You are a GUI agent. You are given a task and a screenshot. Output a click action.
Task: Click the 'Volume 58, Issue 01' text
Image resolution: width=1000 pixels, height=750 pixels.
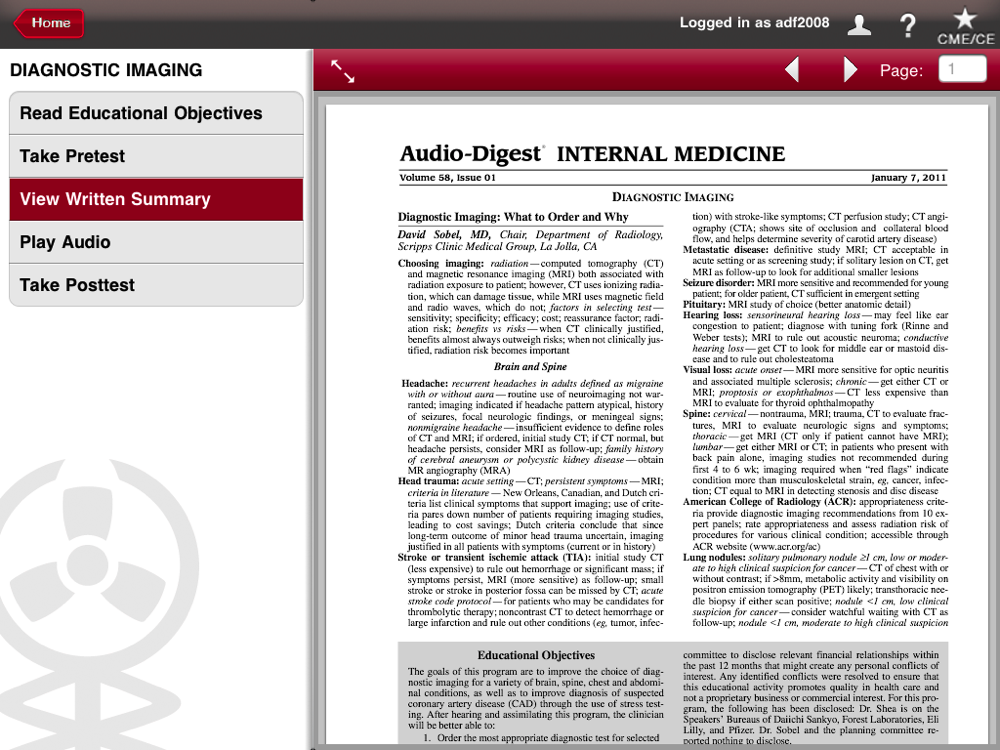pos(447,178)
